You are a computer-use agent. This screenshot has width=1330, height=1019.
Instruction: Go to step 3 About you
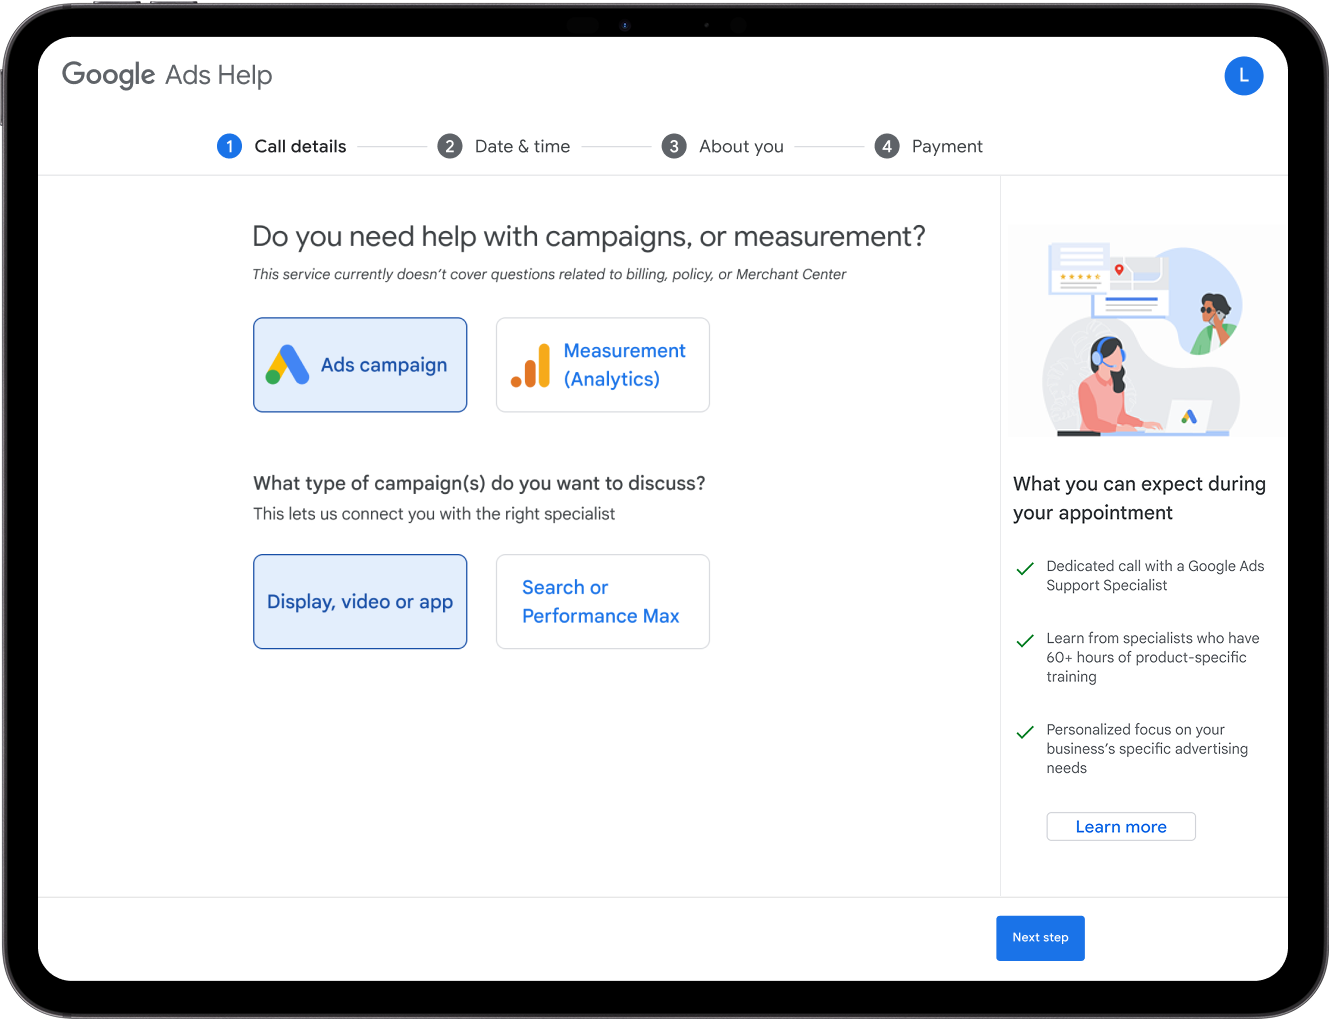tap(723, 146)
